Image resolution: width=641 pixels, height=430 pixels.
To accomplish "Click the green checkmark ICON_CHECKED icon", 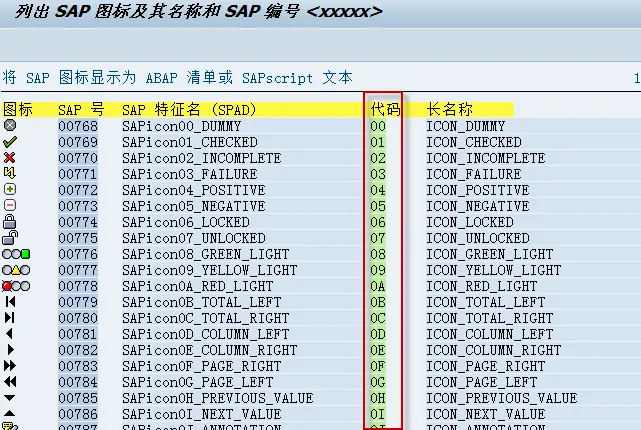I will click(10, 142).
